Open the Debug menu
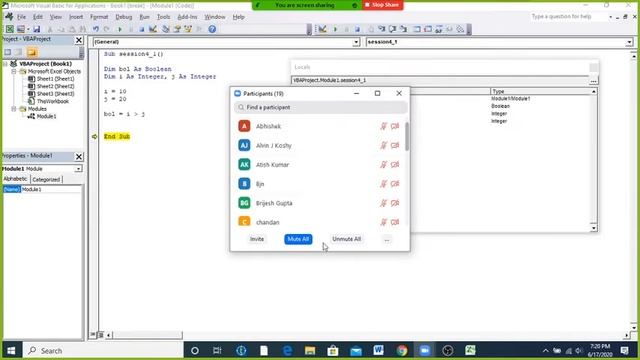Screen dimensions: 640x360 point(124,17)
